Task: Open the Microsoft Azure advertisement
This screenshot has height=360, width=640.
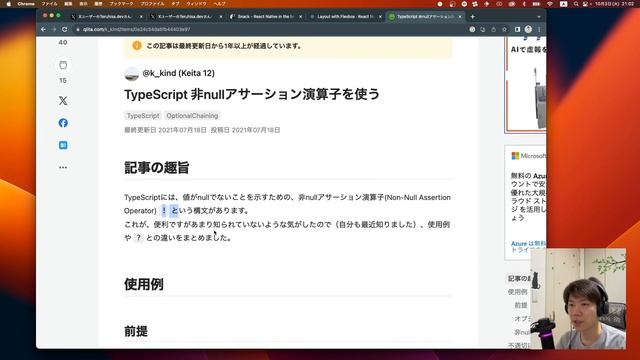Action: [x=525, y=203]
